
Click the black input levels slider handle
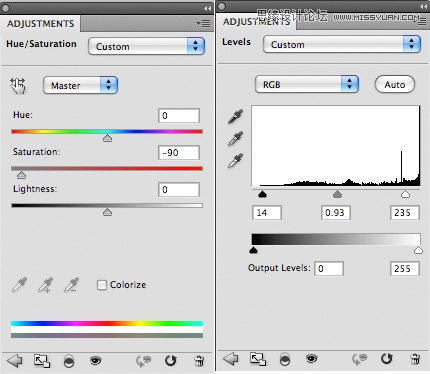point(262,194)
